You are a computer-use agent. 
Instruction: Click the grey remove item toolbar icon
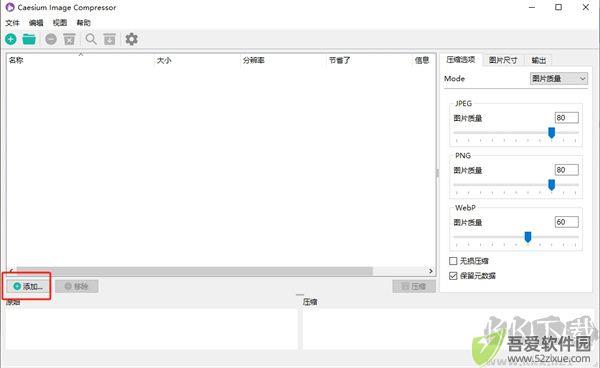pos(51,39)
